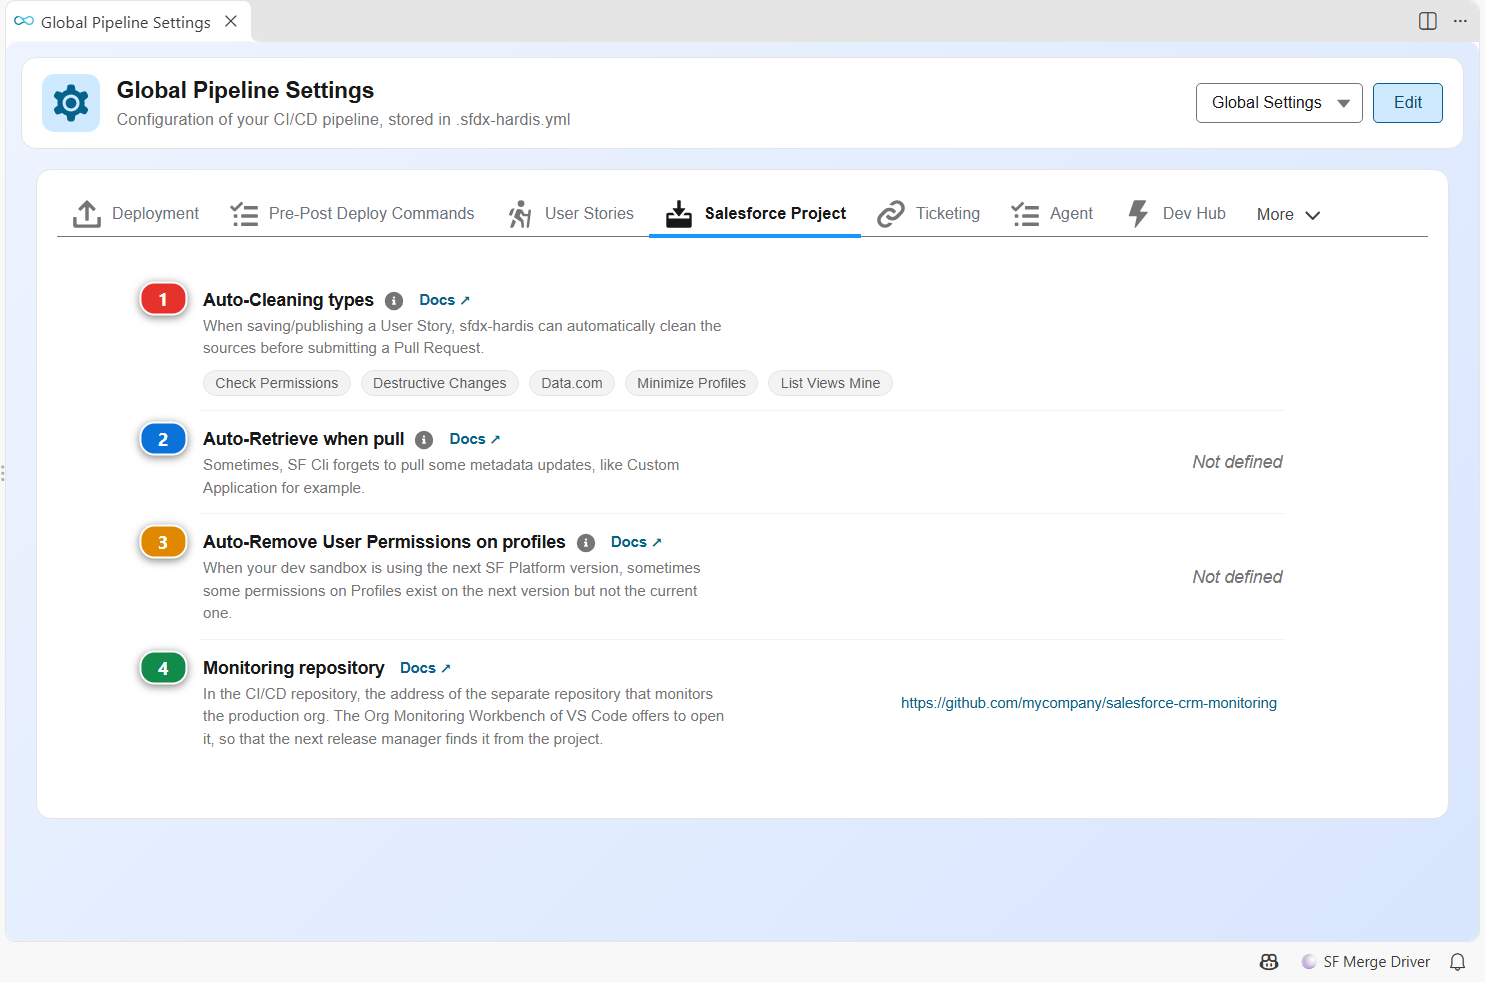Open Docs link for Auto-Retrieve when pull
Screen dimensions: 1485x982
tap(474, 439)
